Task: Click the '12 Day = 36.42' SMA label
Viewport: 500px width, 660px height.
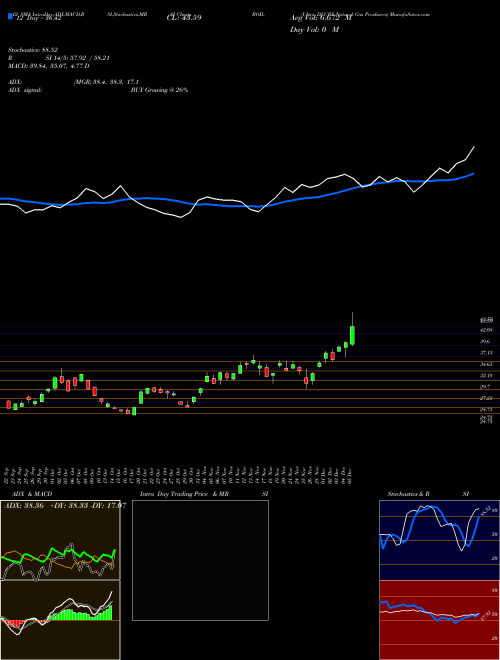Action: 38,18
